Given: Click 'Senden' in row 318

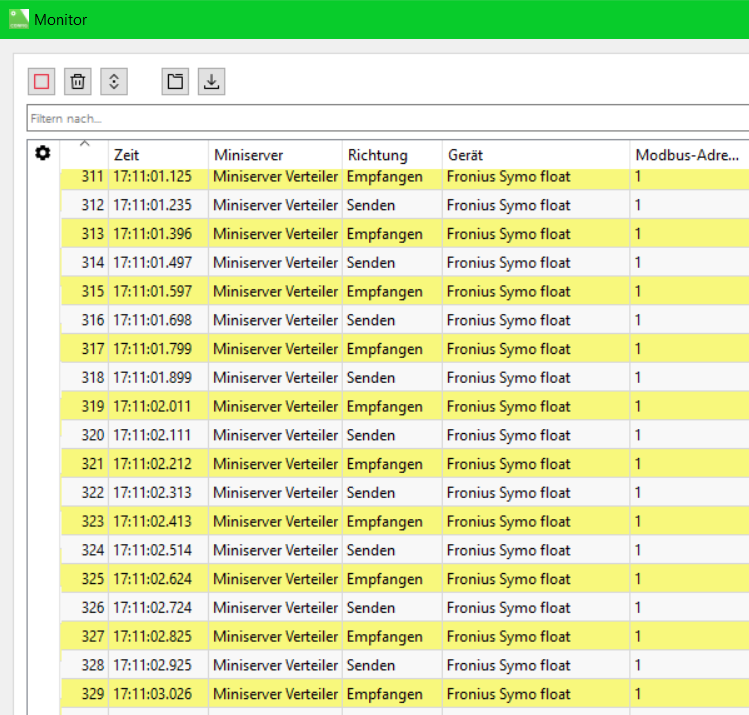Looking at the screenshot, I should [371, 378].
